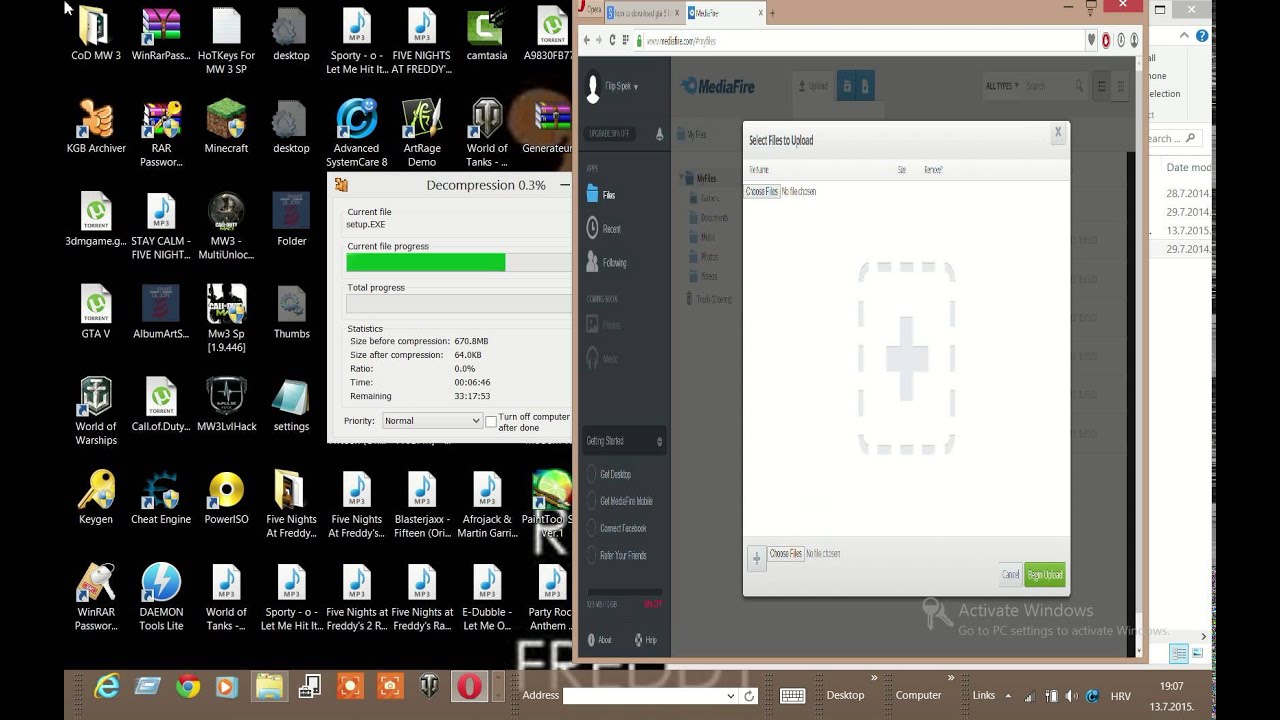Image resolution: width=1280 pixels, height=720 pixels.
Task: Open File Explorer on the taskbar
Action: click(269, 686)
